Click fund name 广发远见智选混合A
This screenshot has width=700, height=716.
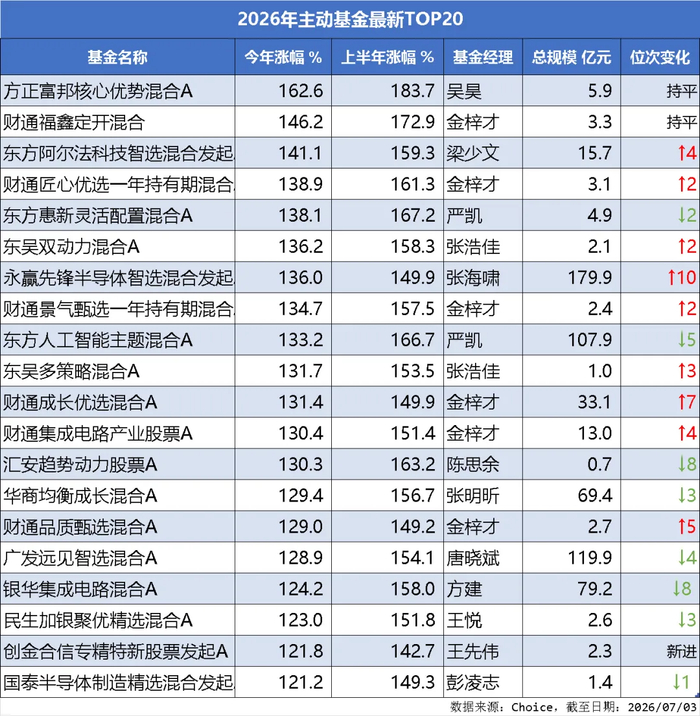click(80, 558)
